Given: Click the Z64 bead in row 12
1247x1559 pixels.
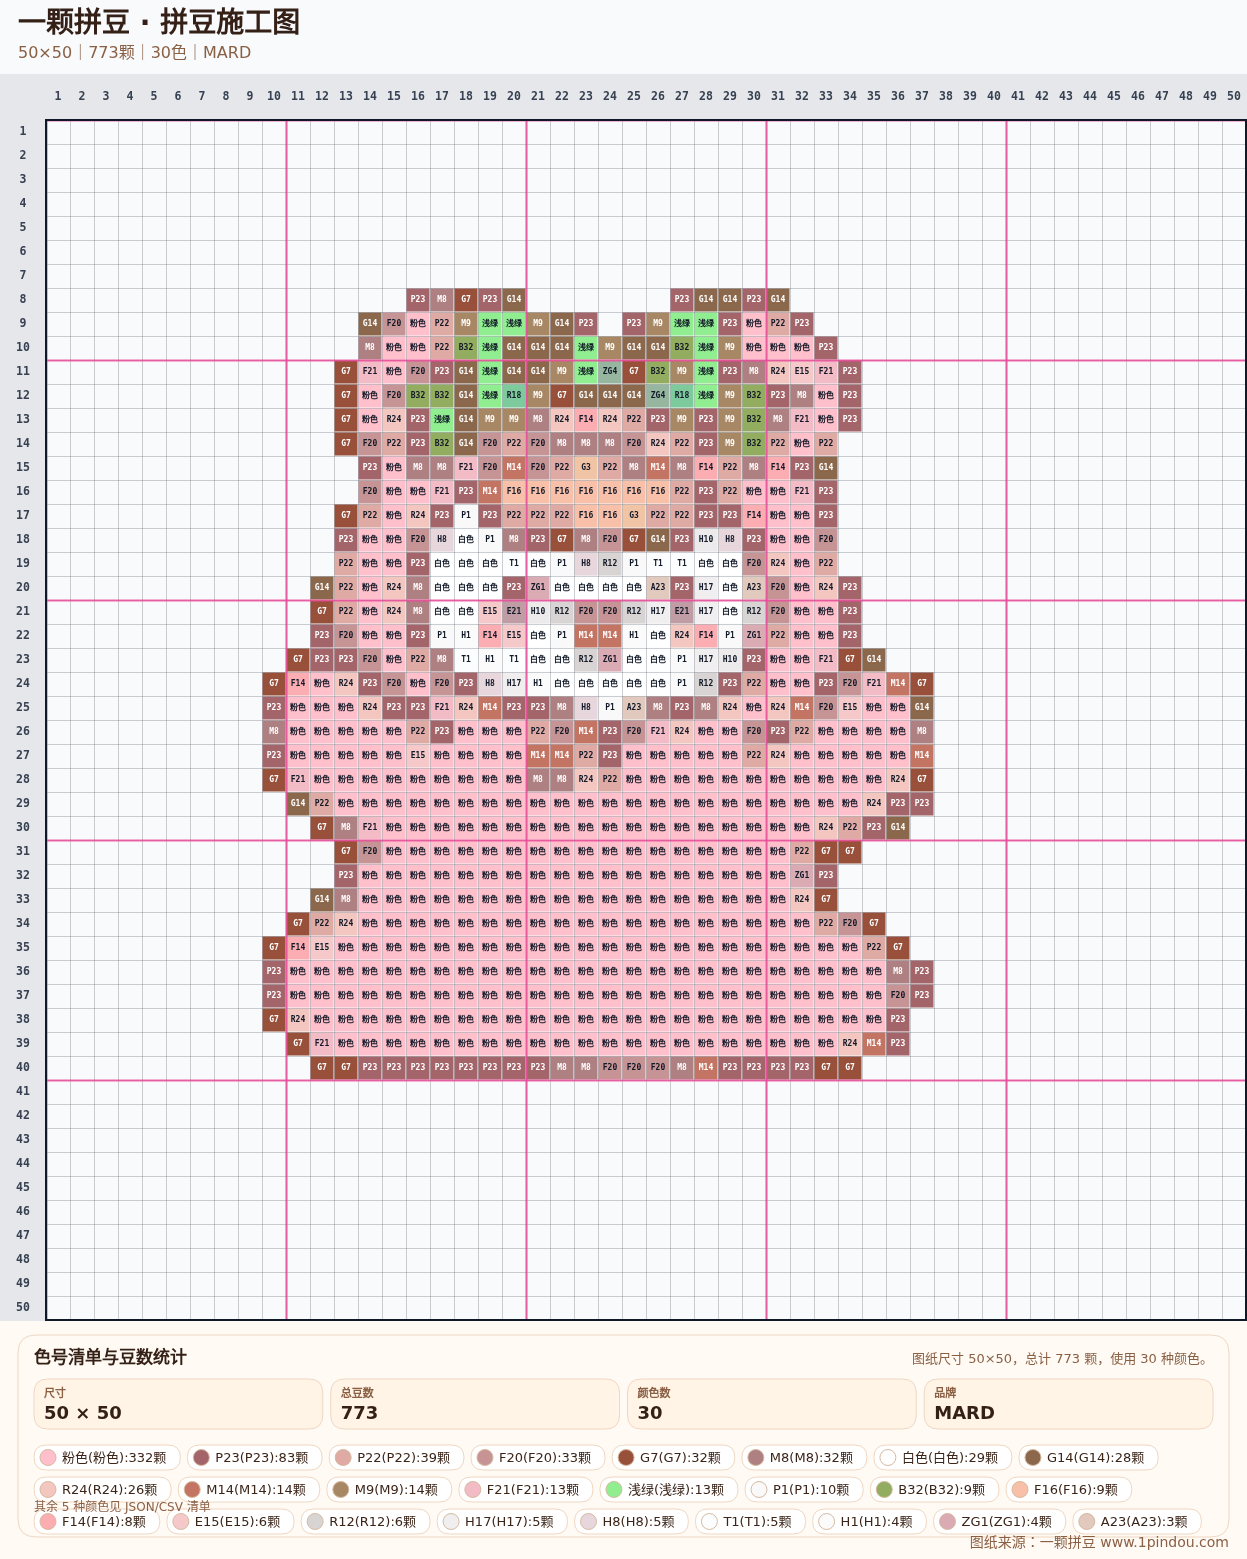Looking at the screenshot, I should click(x=658, y=395).
